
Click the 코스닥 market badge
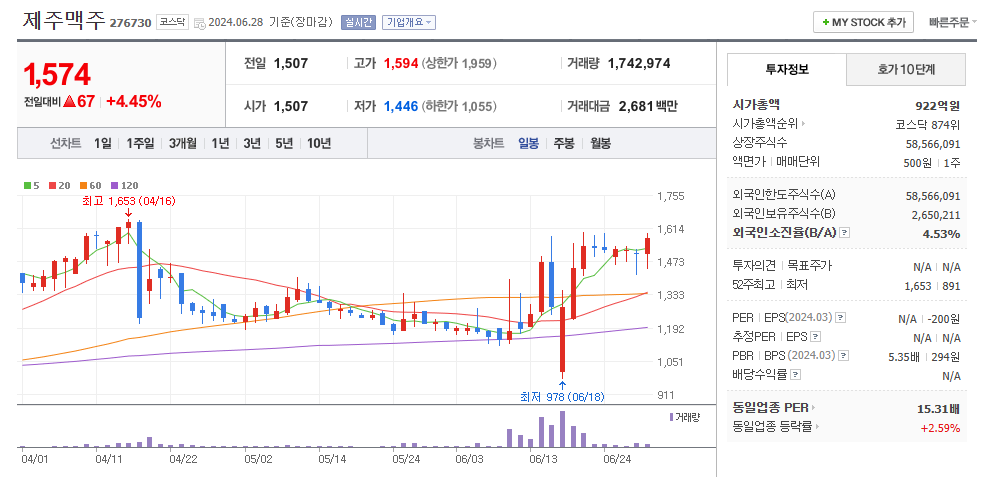[x=172, y=23]
